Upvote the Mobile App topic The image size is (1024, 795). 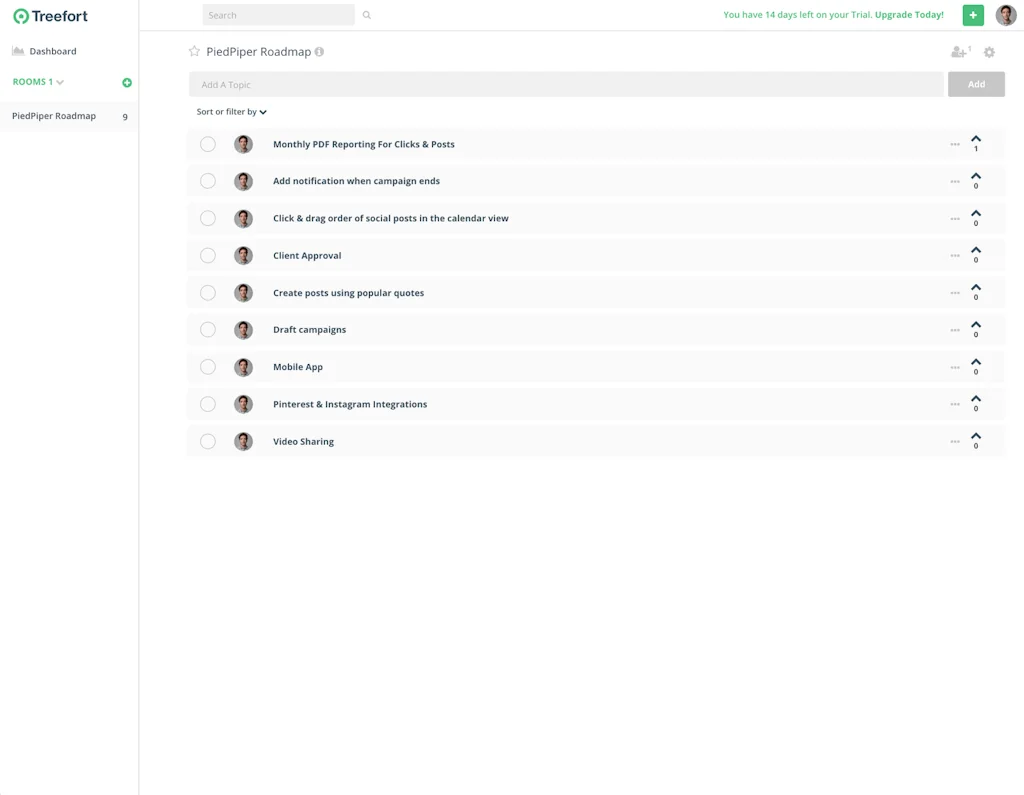976,362
